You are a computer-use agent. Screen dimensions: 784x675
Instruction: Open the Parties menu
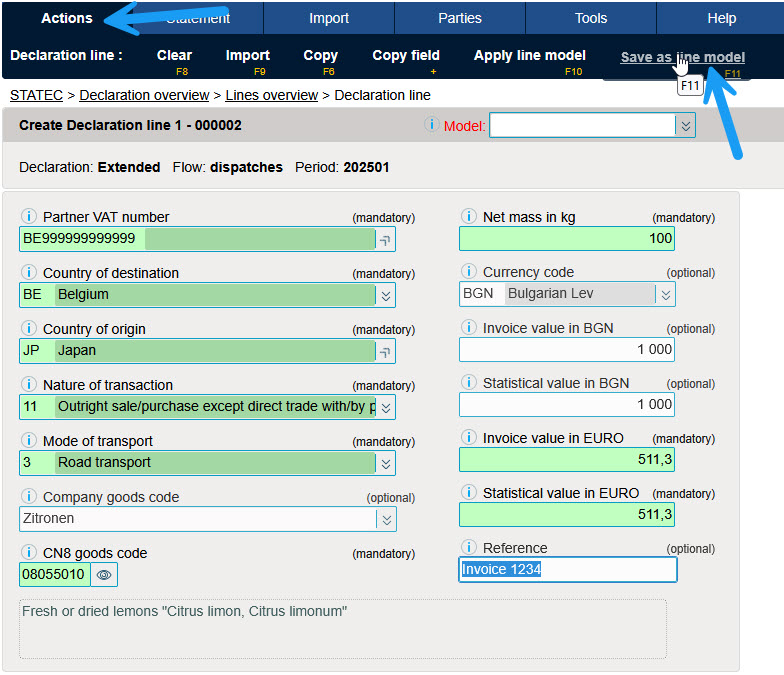click(x=460, y=18)
